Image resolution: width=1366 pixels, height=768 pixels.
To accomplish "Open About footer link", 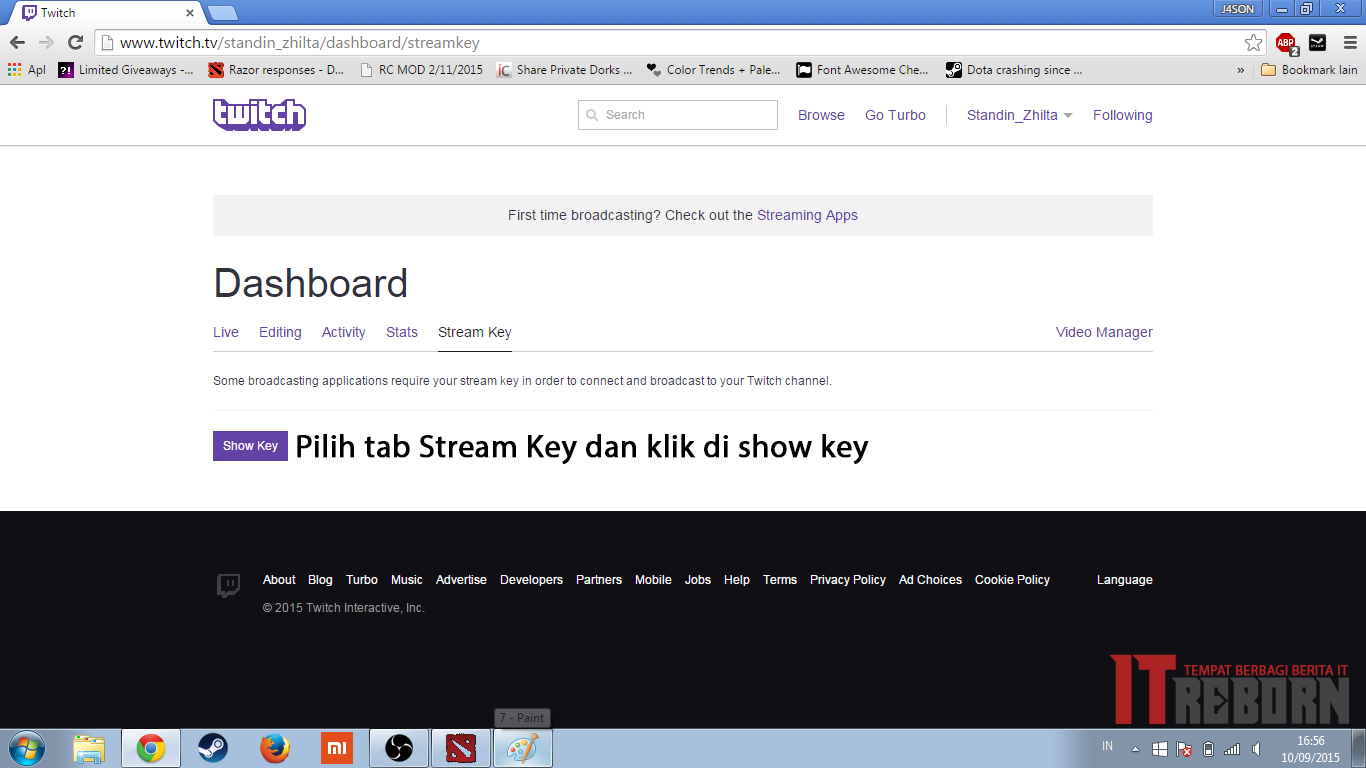I will (279, 580).
